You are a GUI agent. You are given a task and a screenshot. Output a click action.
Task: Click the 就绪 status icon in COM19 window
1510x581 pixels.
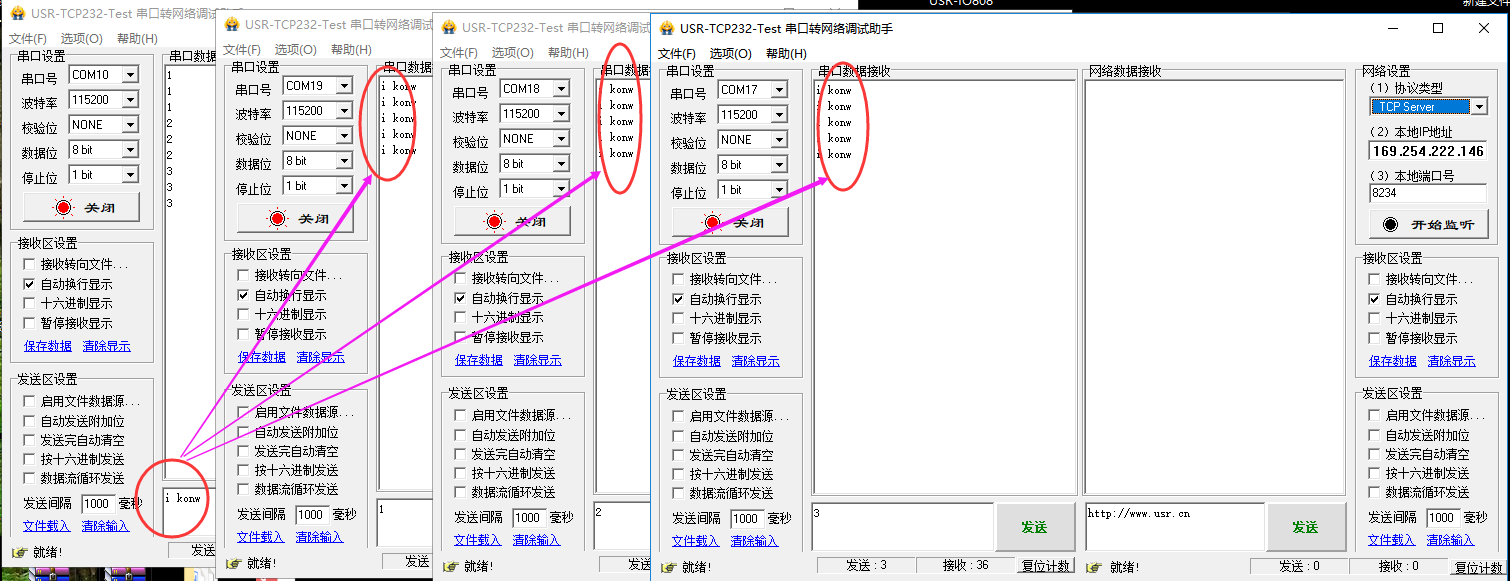pyautogui.click(x=233, y=563)
